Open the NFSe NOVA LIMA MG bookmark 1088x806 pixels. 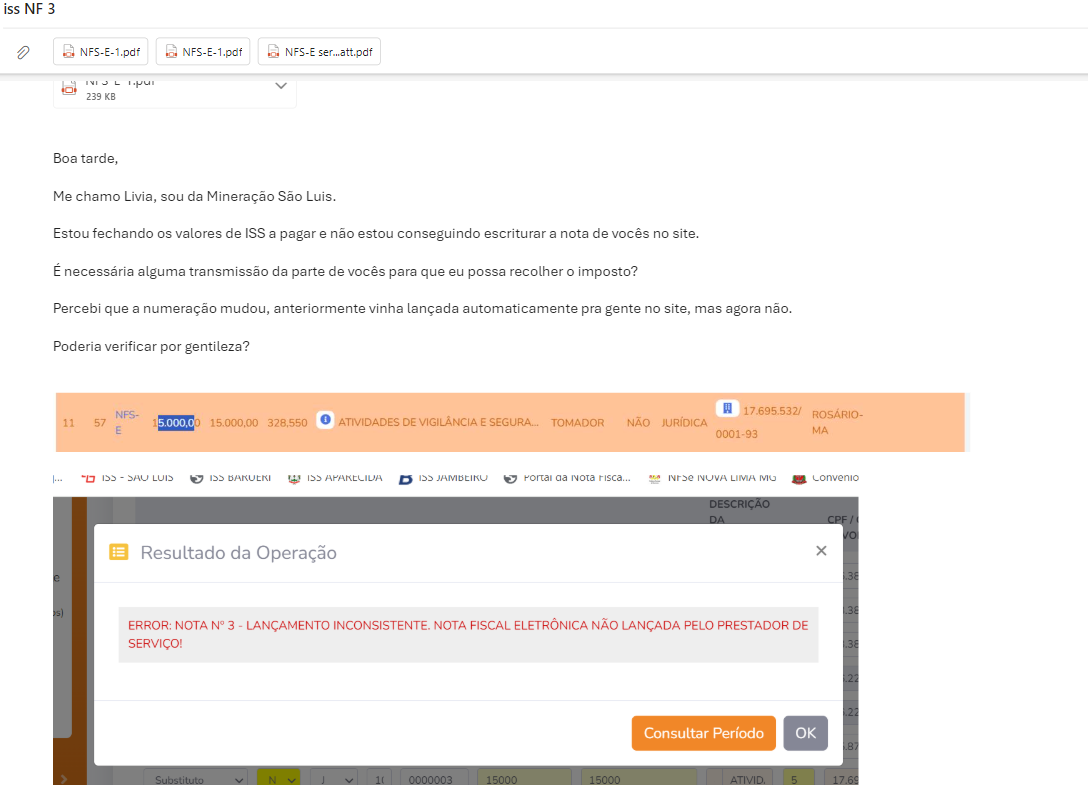(x=713, y=477)
